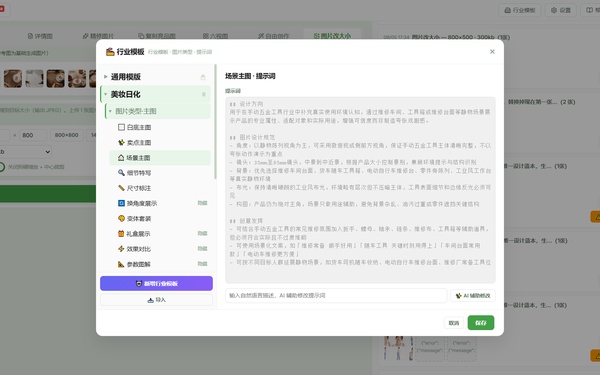The width and height of the screenshot is (600, 375).
Task: Cancel the dialog with 取消
Action: click(454, 323)
